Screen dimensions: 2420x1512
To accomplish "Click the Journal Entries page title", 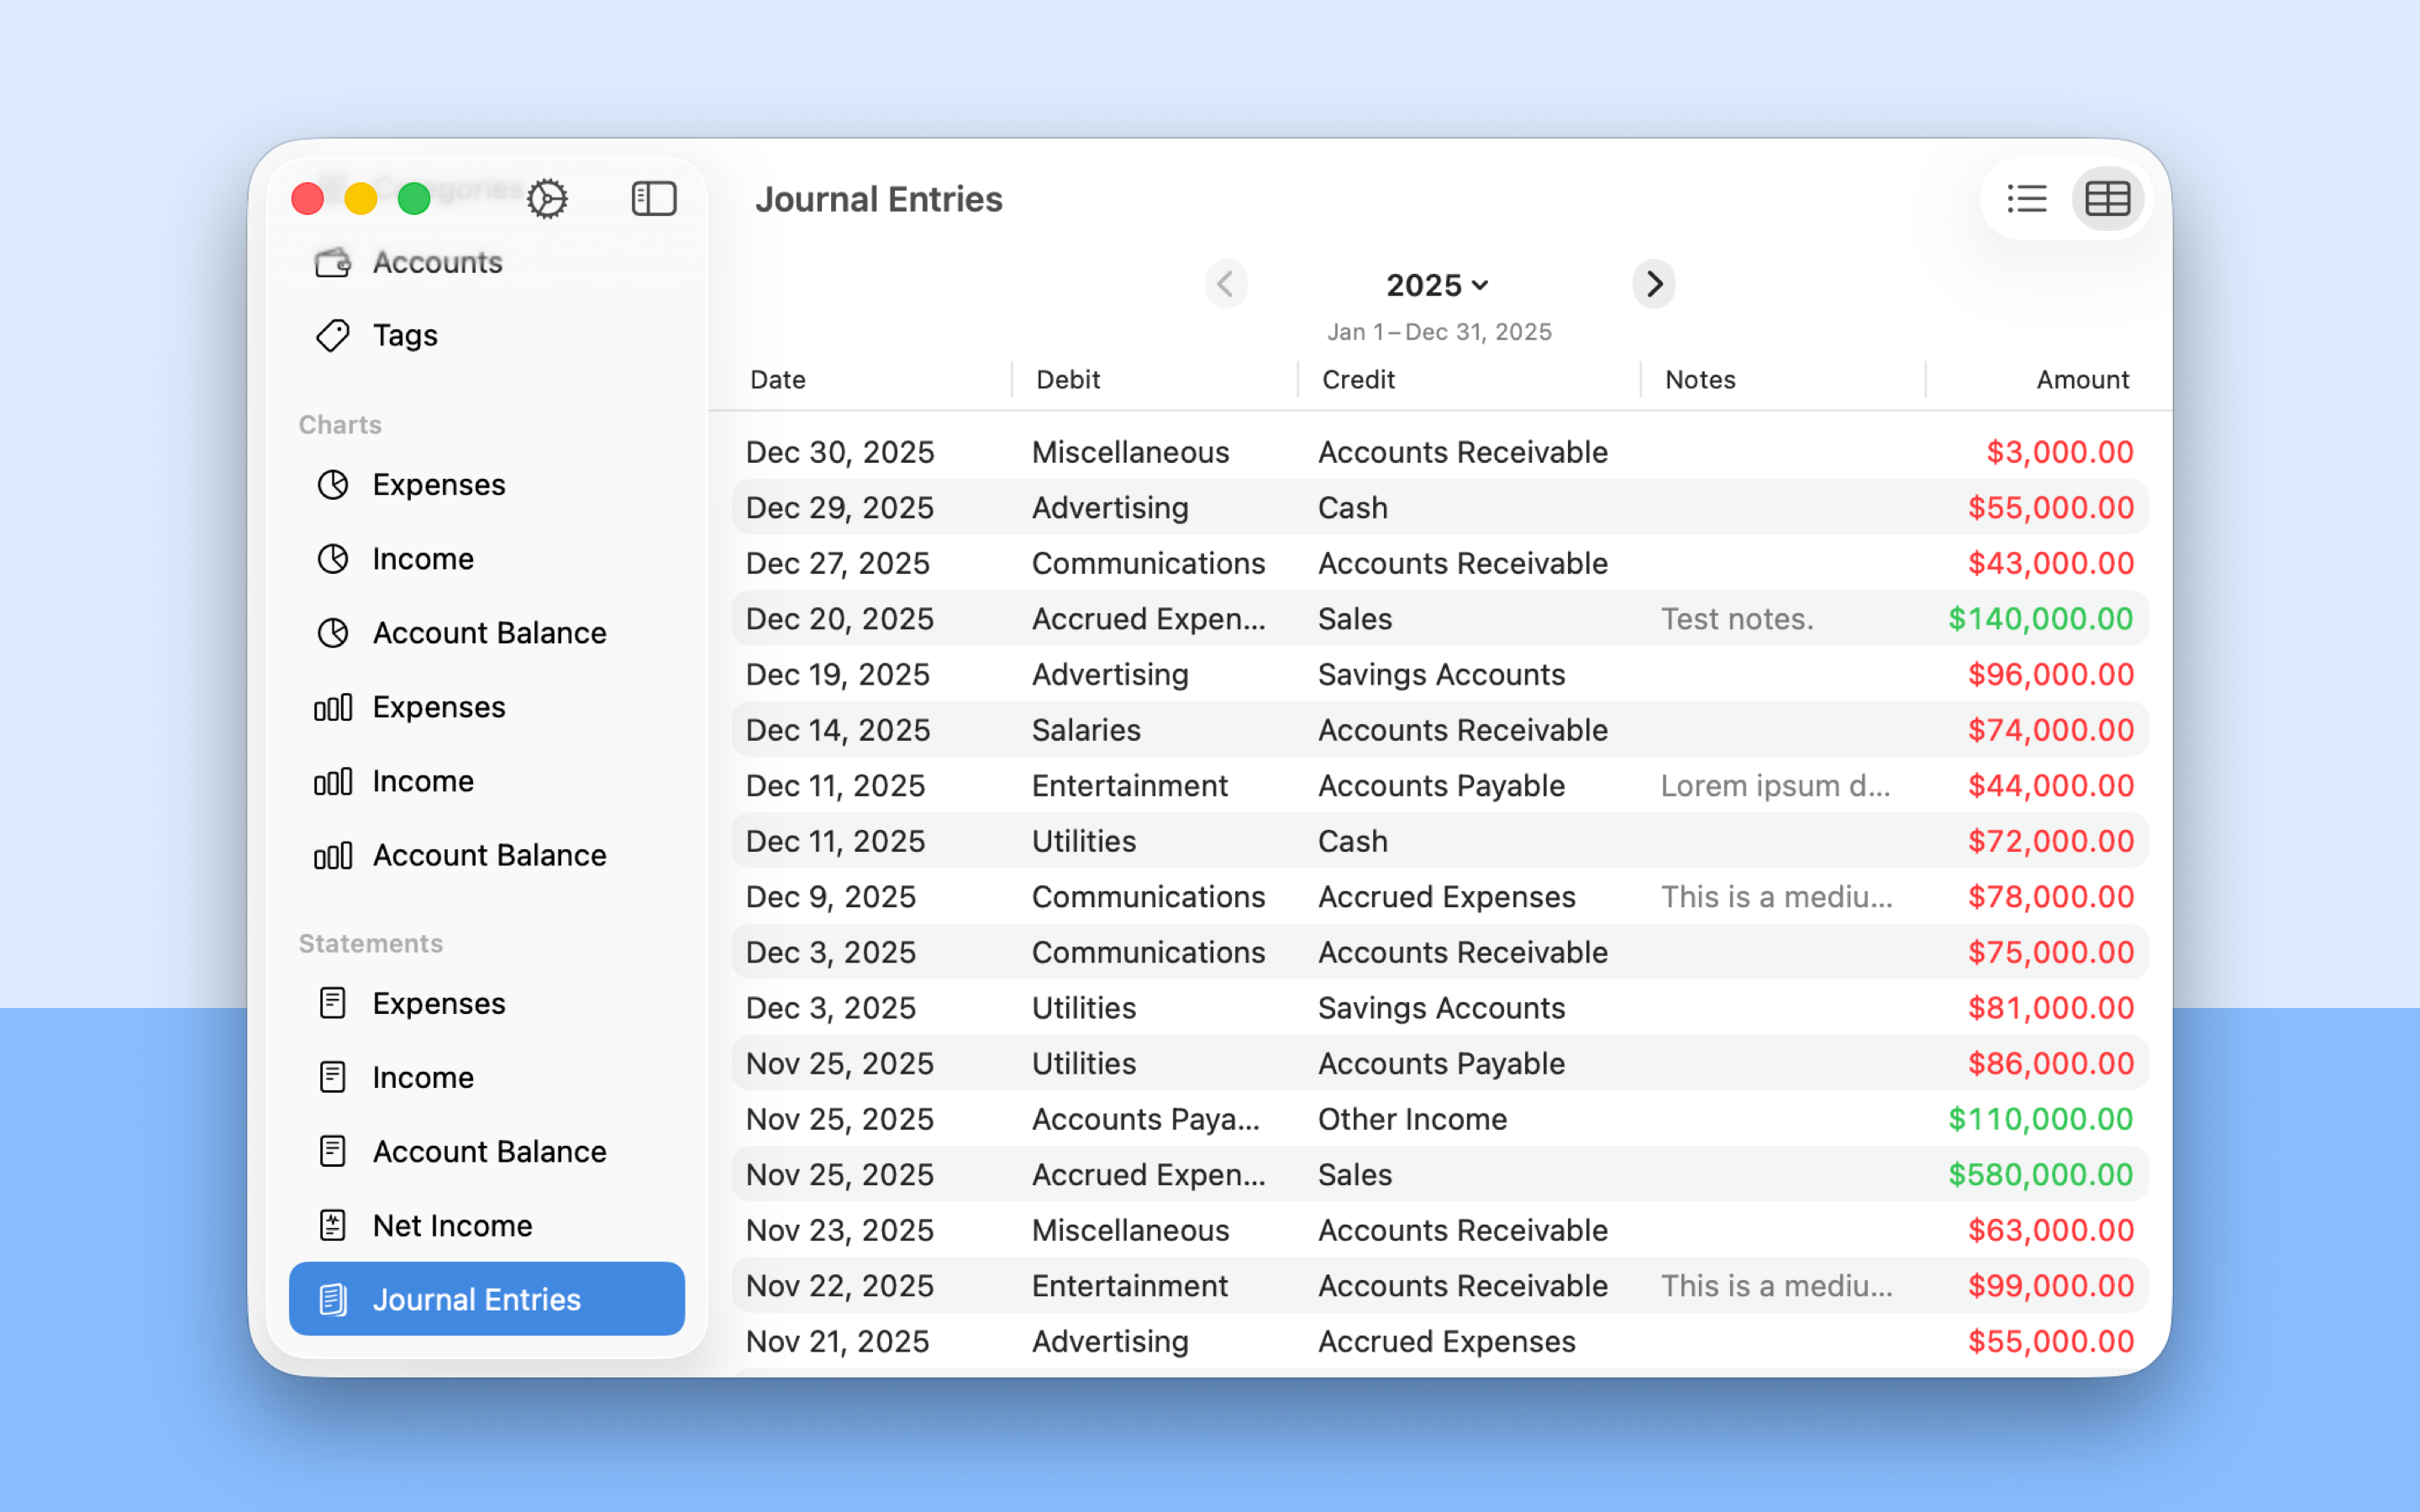I will click(x=879, y=199).
